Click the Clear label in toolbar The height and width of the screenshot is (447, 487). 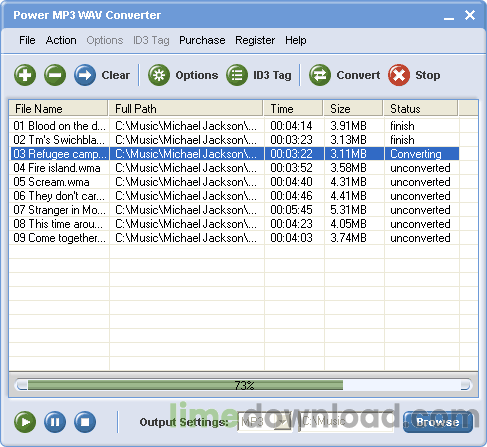pyautogui.click(x=116, y=75)
